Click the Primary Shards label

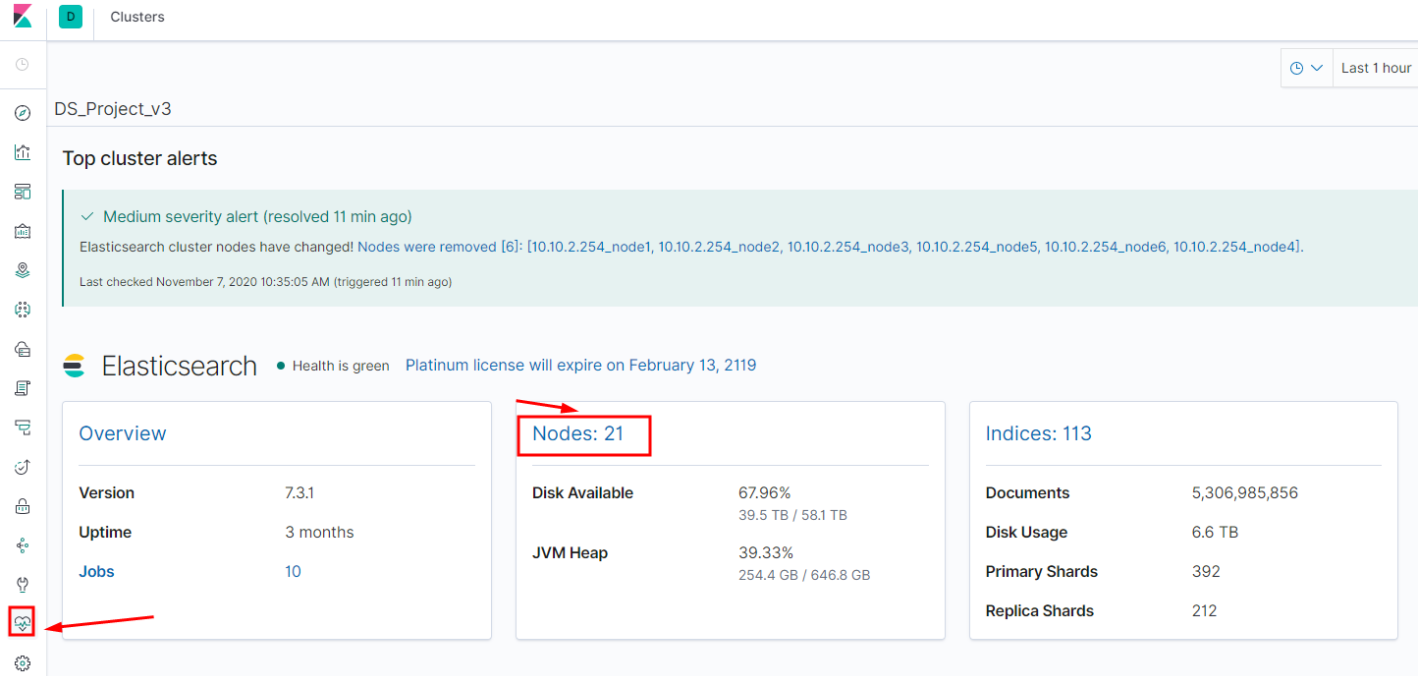(x=1041, y=572)
